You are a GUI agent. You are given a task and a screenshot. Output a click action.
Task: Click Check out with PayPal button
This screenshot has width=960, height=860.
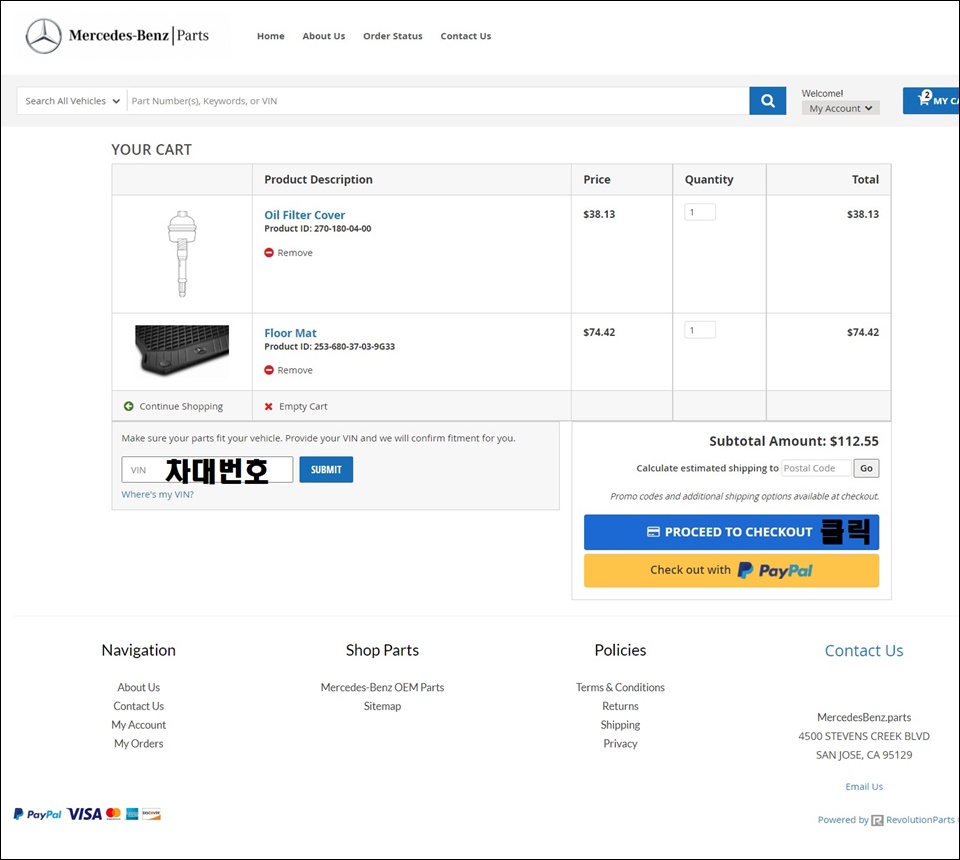click(x=731, y=570)
